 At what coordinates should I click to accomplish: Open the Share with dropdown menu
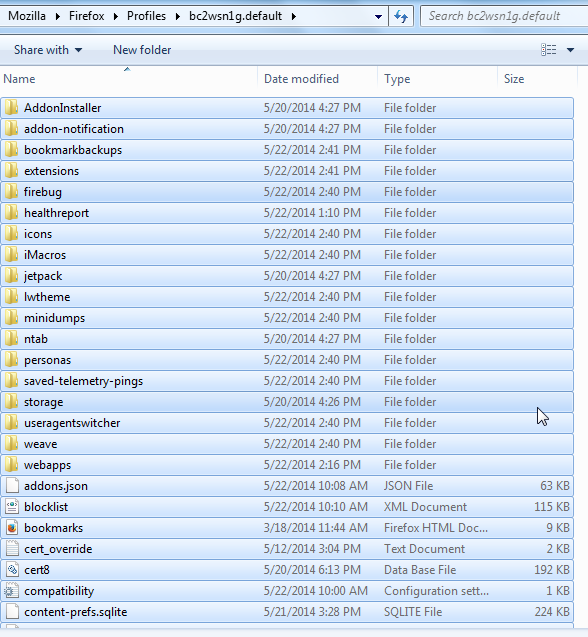click(48, 50)
